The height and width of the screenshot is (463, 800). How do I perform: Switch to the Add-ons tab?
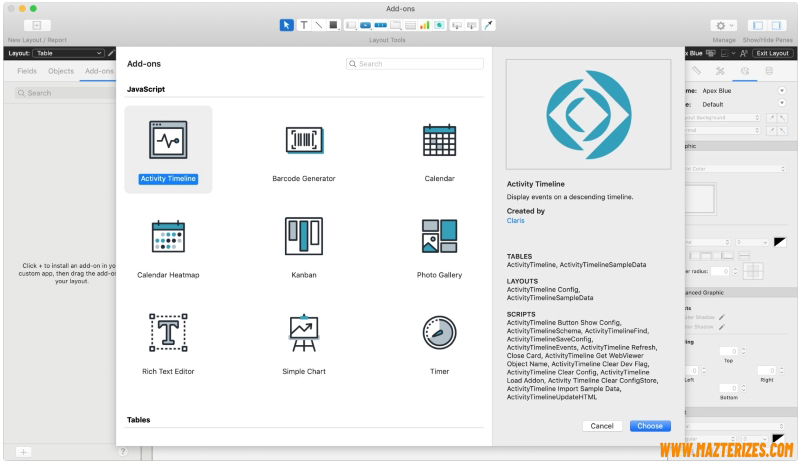99,71
